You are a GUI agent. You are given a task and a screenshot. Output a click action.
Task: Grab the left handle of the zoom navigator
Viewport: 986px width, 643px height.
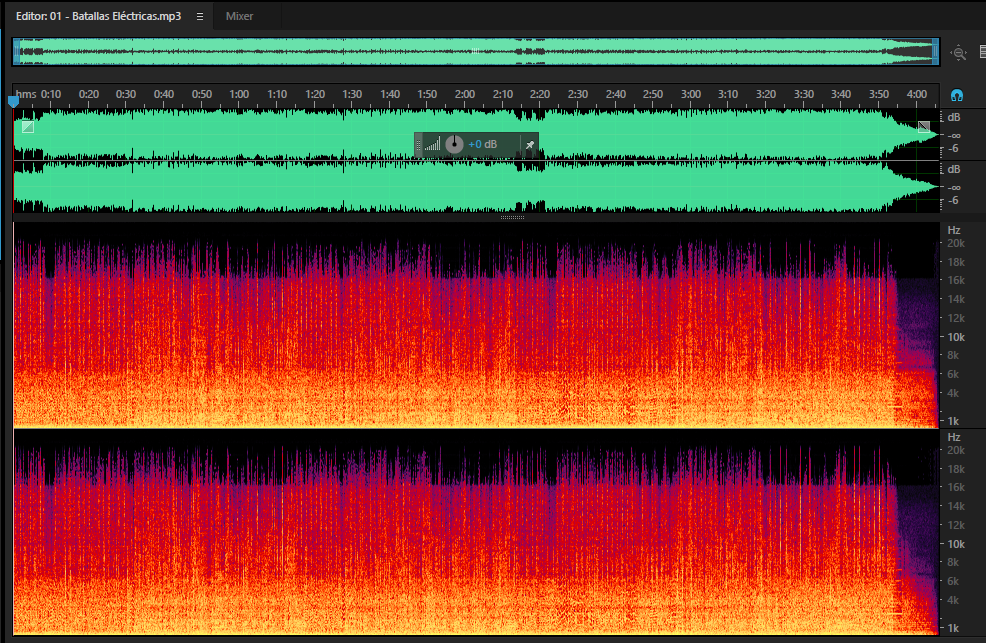coord(17,52)
